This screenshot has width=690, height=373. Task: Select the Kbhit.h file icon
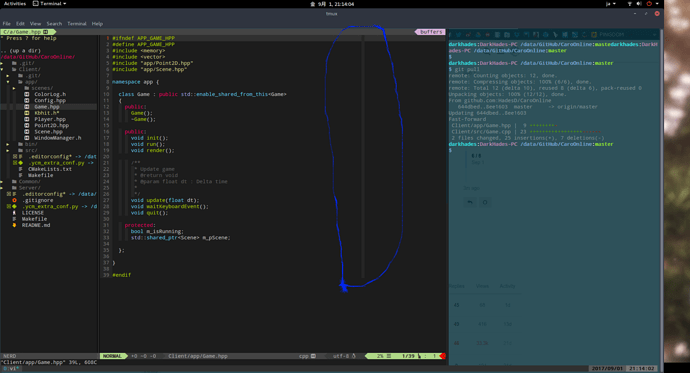27,113
